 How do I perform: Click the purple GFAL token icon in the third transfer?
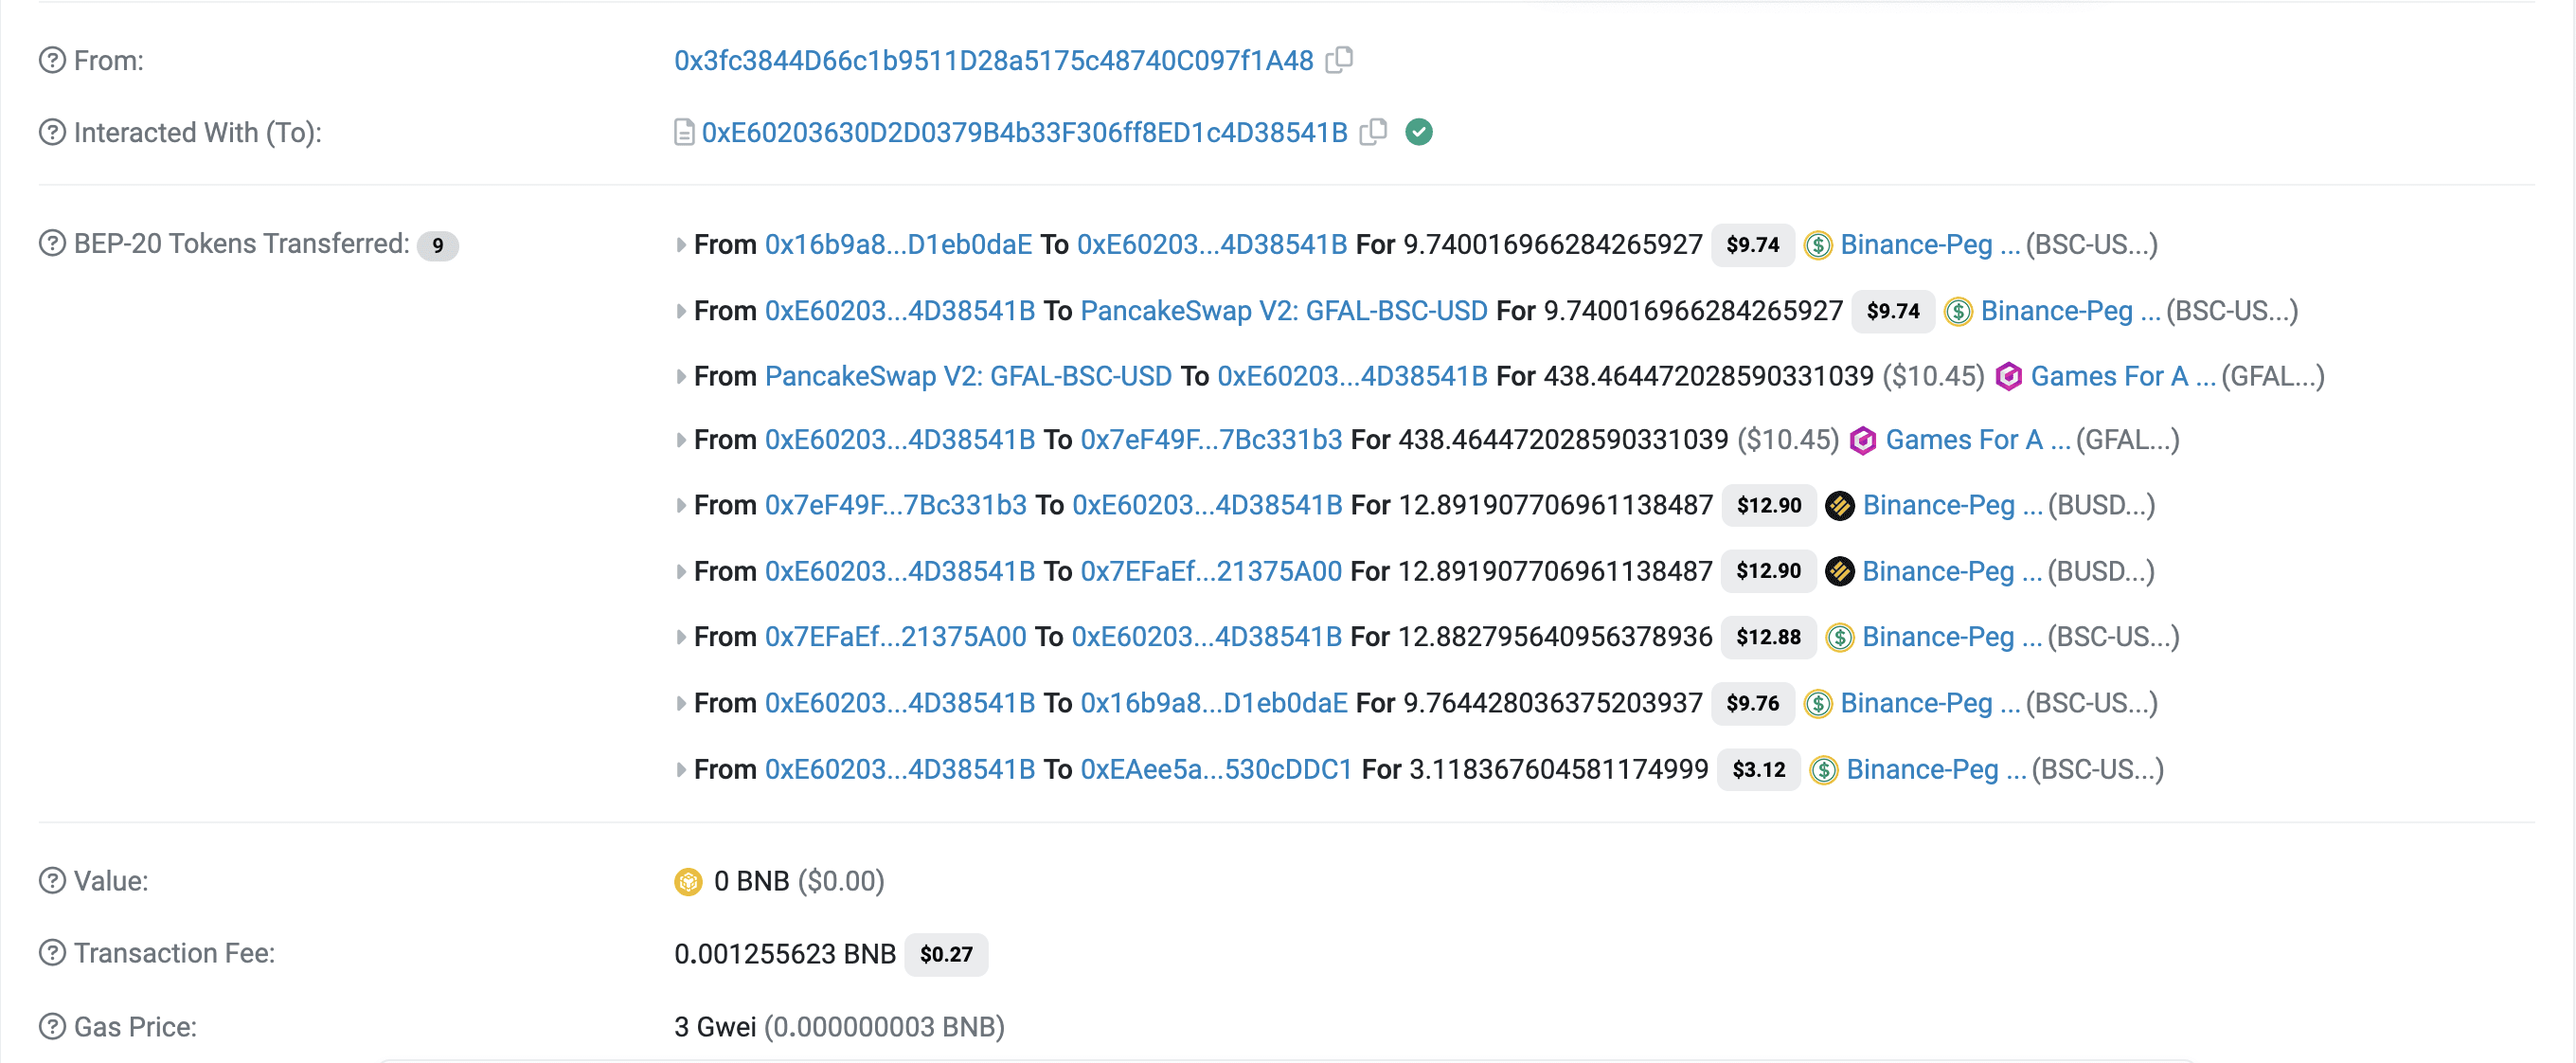(2008, 377)
